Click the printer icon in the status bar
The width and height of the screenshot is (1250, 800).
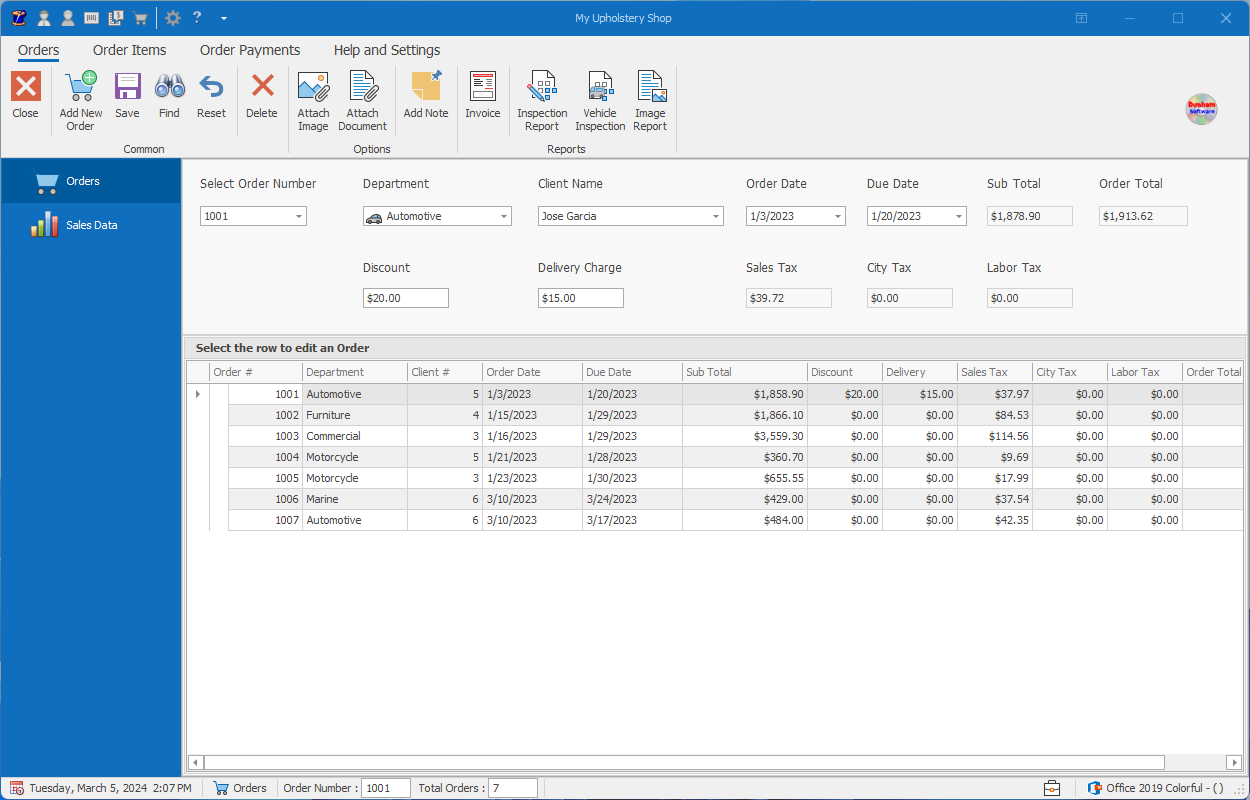pos(1052,788)
